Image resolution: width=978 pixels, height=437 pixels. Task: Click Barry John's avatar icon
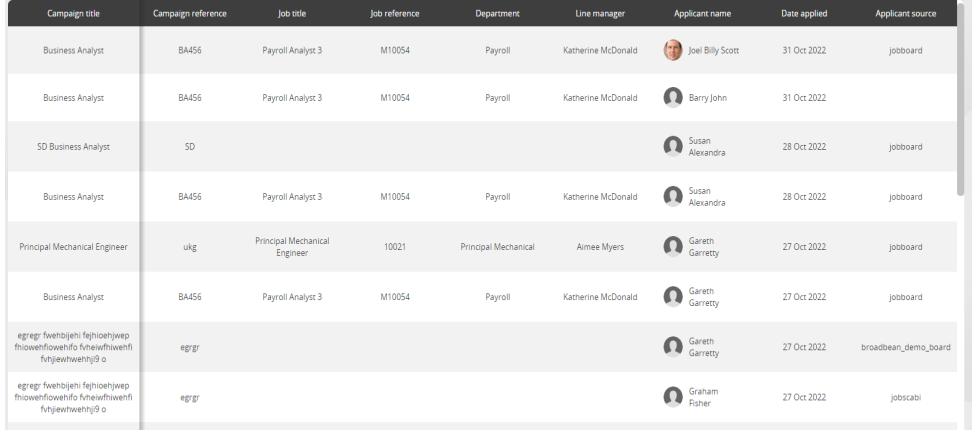[x=673, y=98]
